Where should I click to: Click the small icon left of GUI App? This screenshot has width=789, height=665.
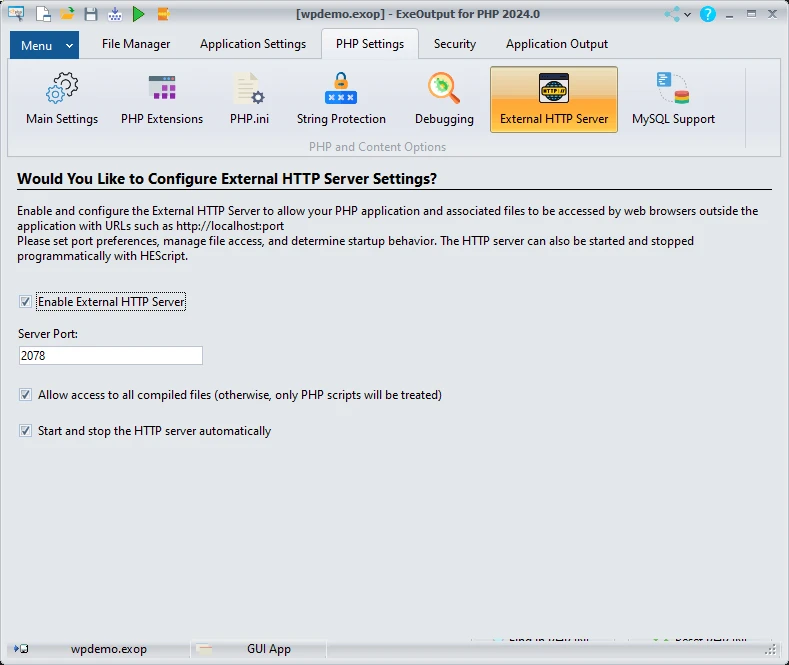click(204, 649)
